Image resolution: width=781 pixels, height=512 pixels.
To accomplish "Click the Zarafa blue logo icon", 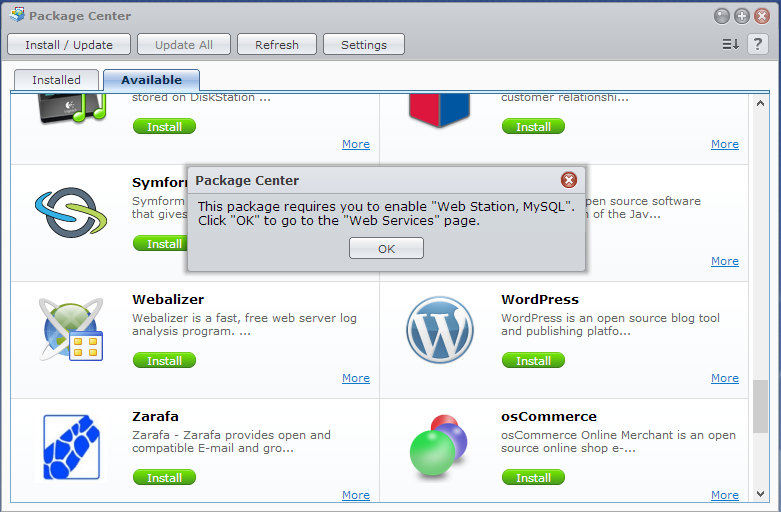I will pyautogui.click(x=71, y=447).
